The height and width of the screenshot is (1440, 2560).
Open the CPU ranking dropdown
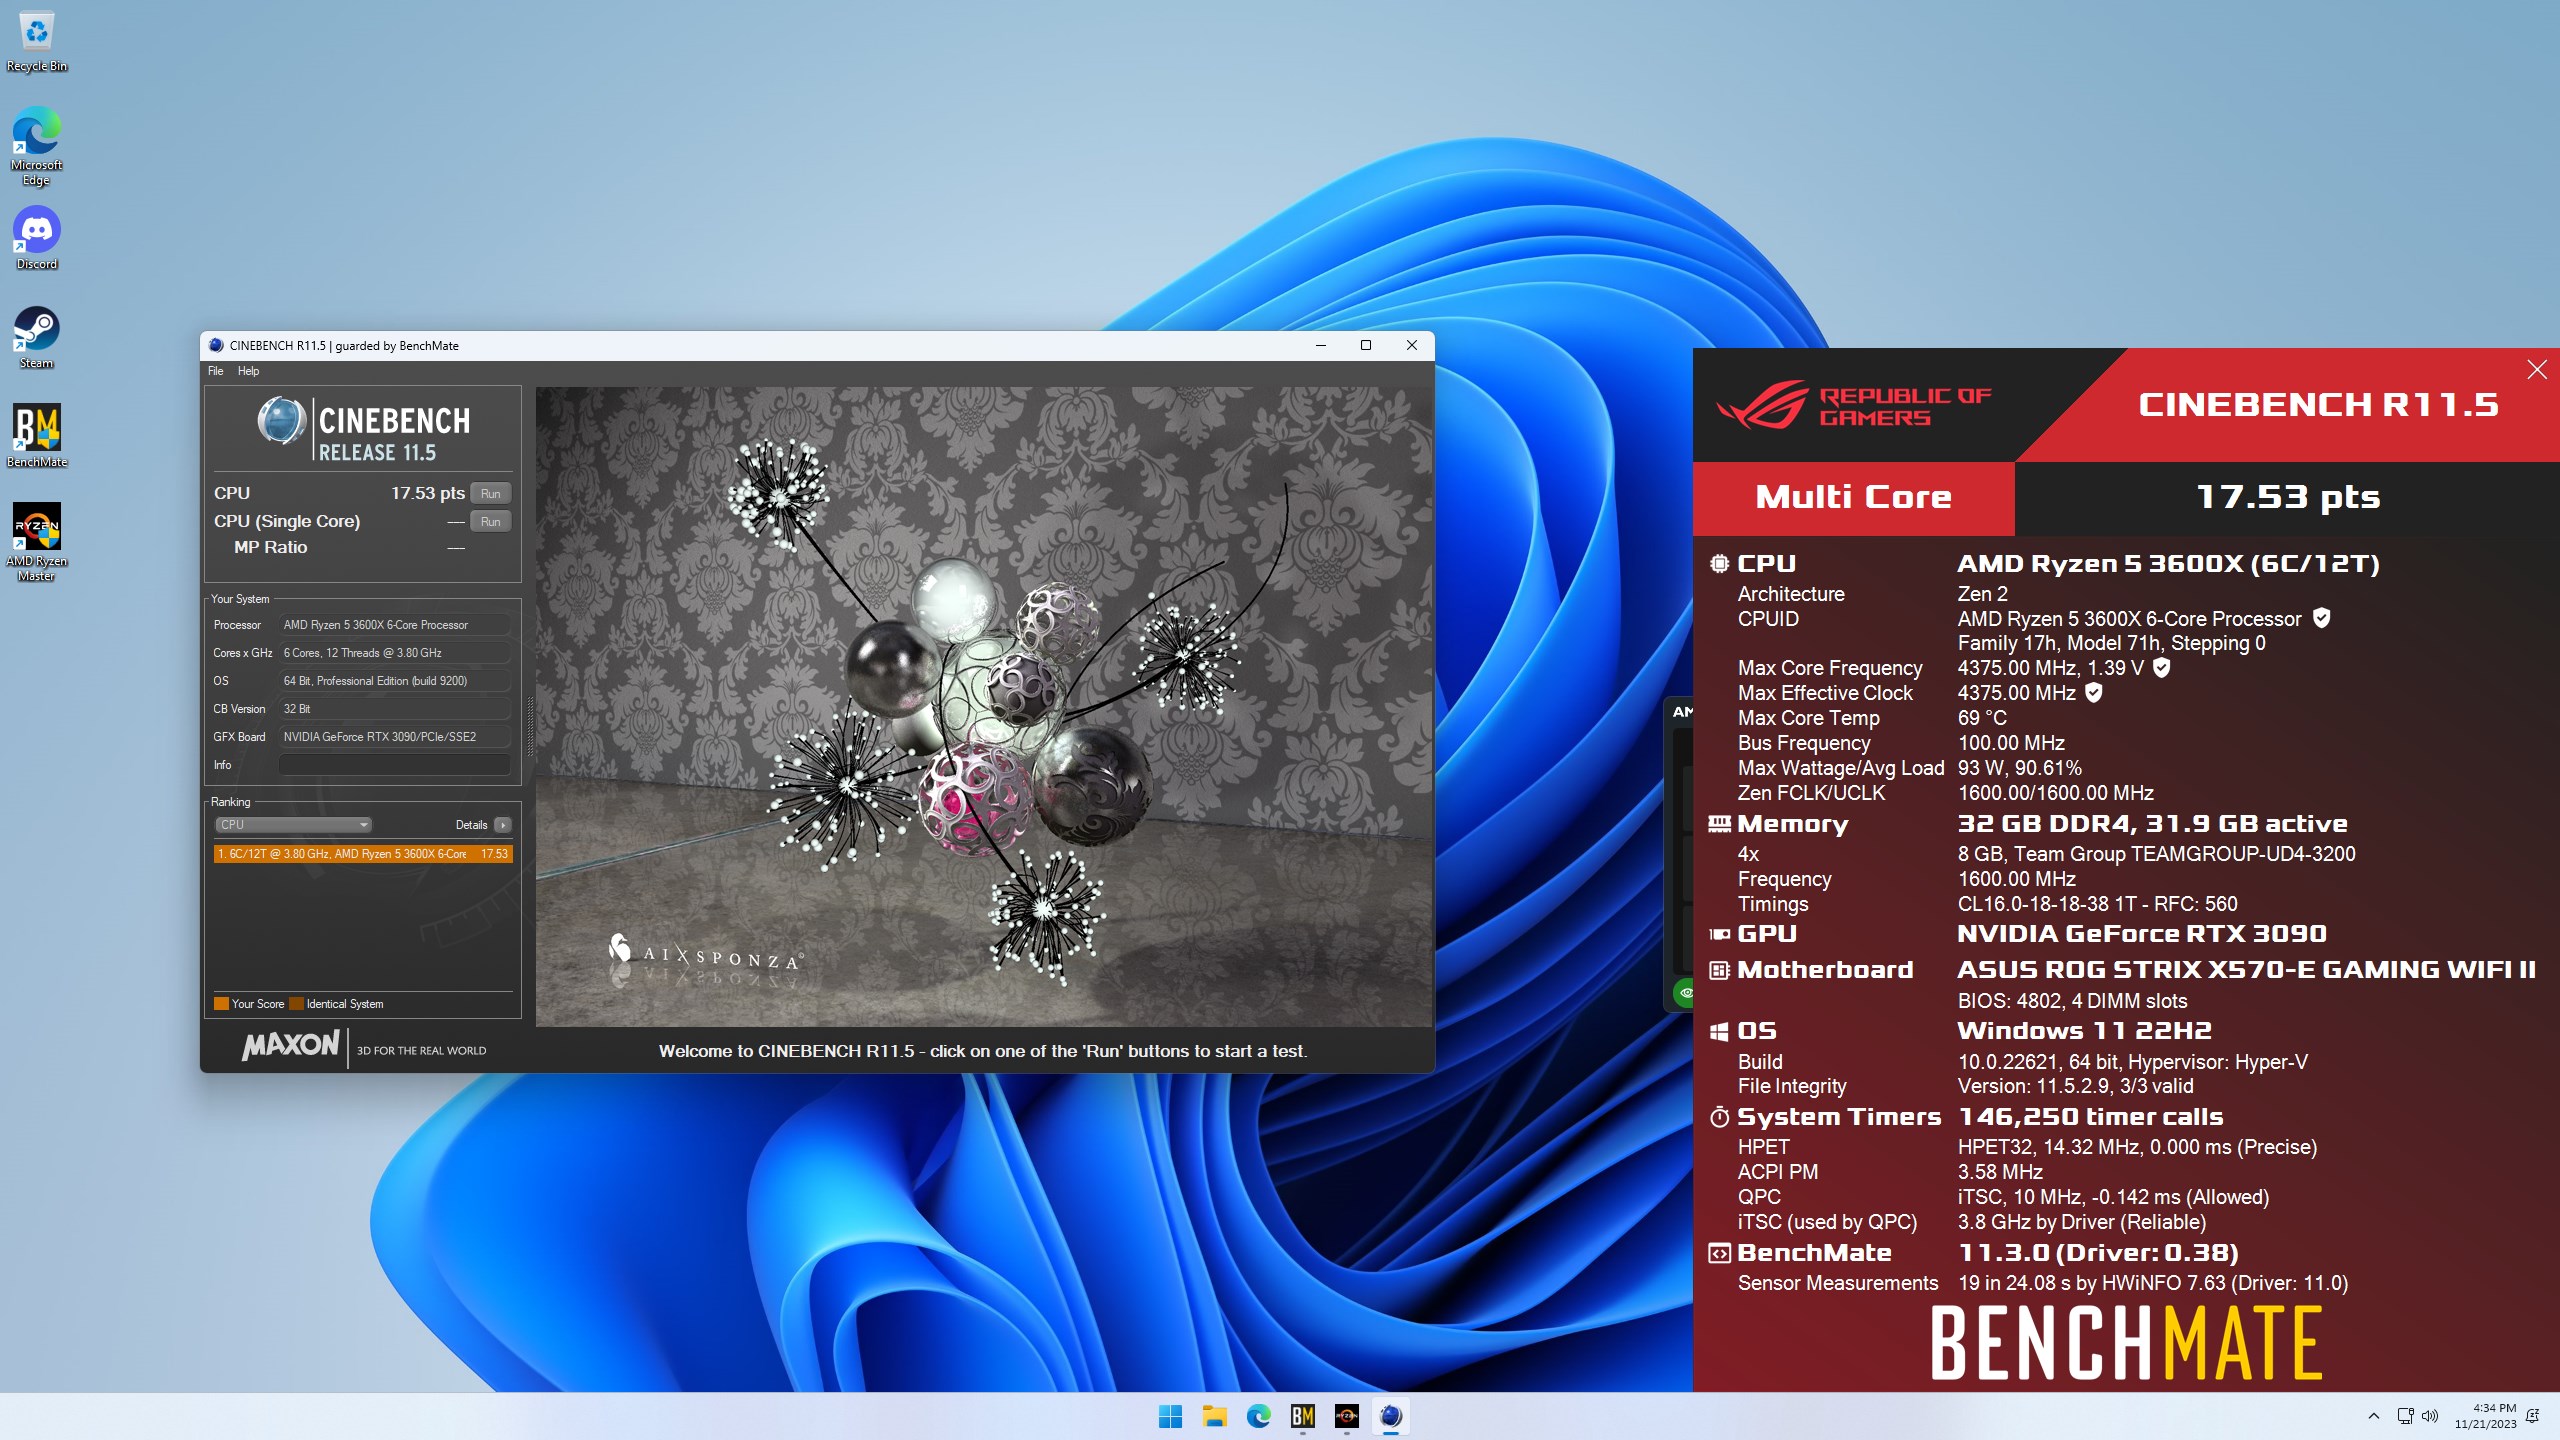293,825
